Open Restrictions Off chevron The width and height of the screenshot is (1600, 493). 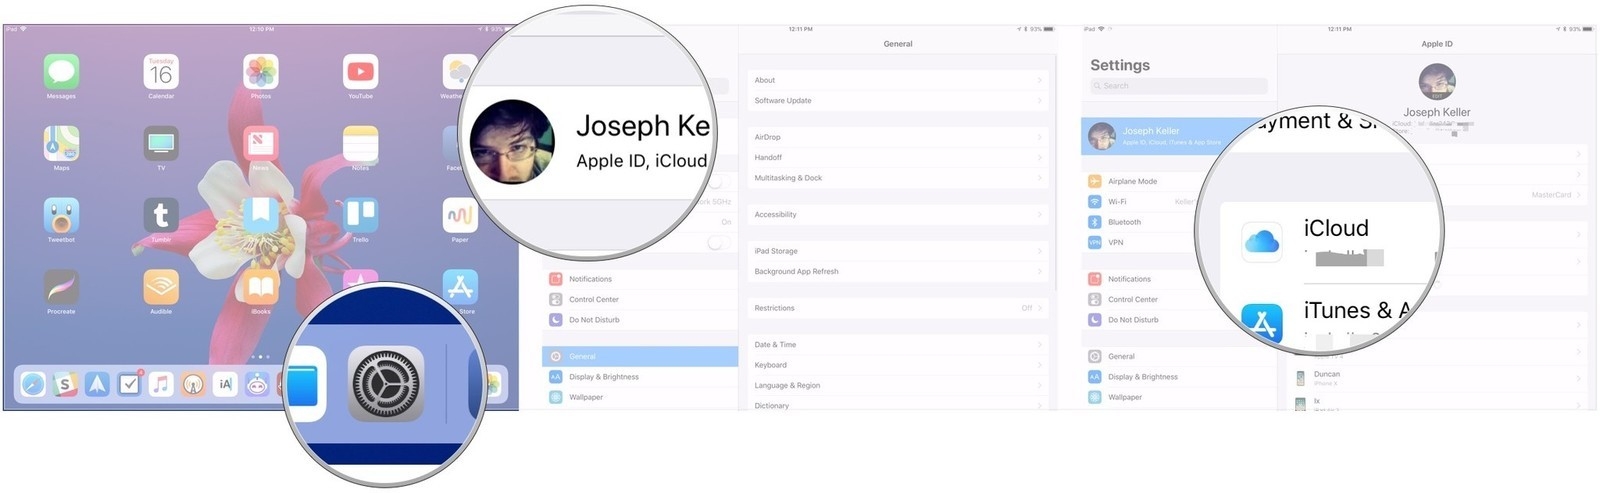click(x=1040, y=308)
